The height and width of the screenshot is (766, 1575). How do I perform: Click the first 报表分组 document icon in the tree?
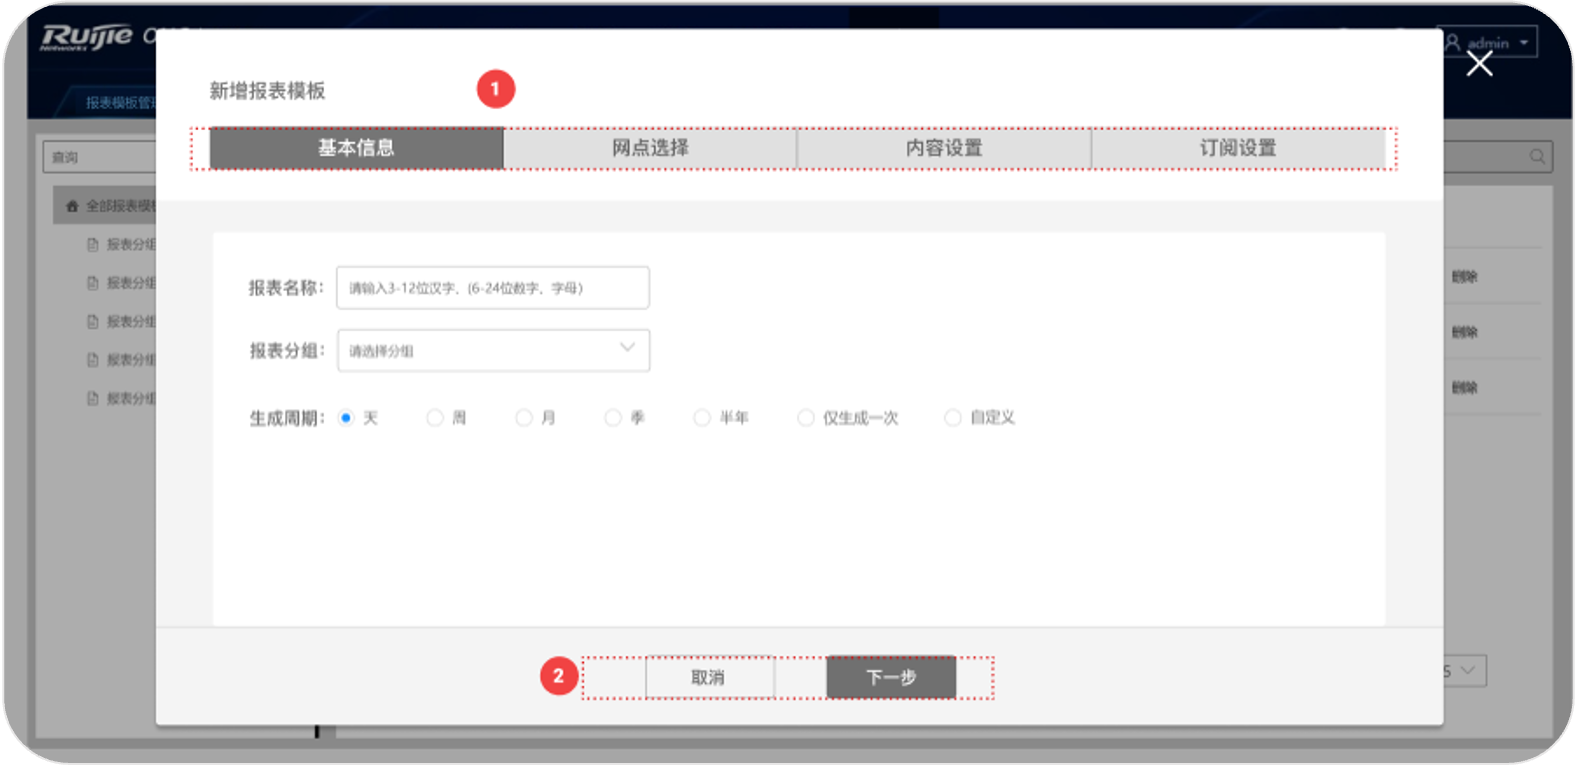[x=93, y=245]
